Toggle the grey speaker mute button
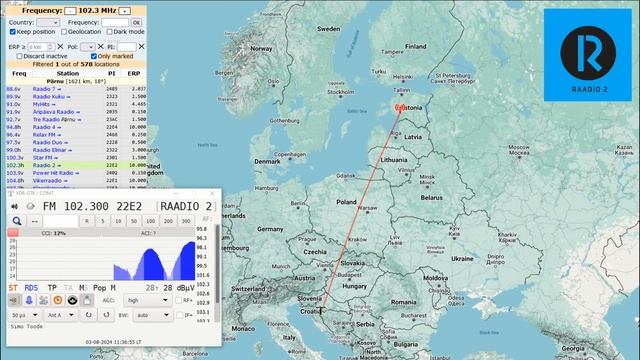640x360 pixels. click(x=15, y=300)
